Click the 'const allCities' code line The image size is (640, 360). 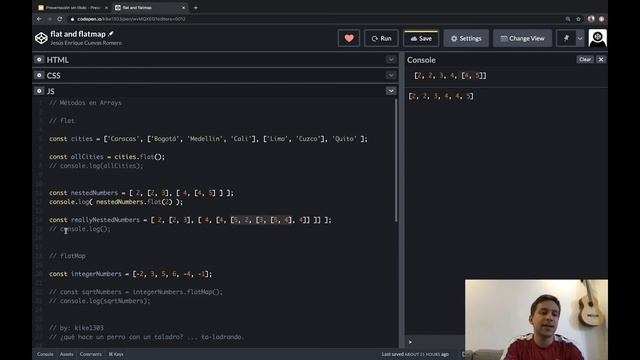(107, 157)
